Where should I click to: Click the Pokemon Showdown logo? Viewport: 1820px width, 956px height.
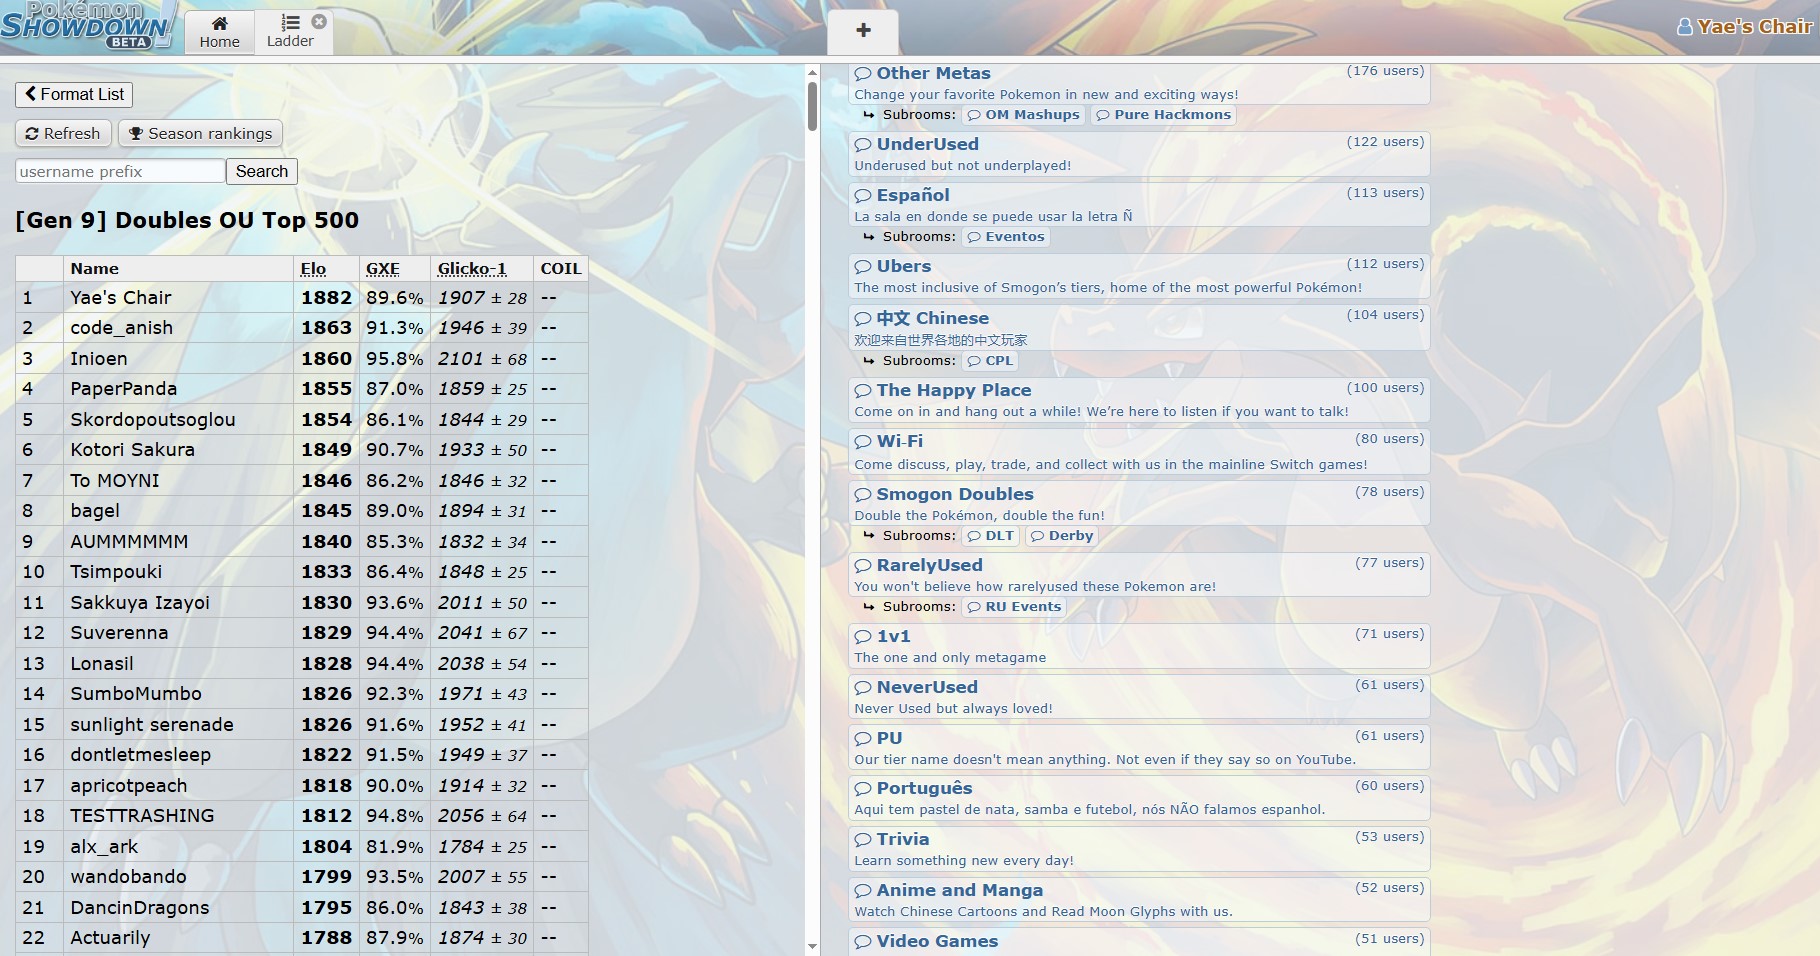[x=88, y=25]
